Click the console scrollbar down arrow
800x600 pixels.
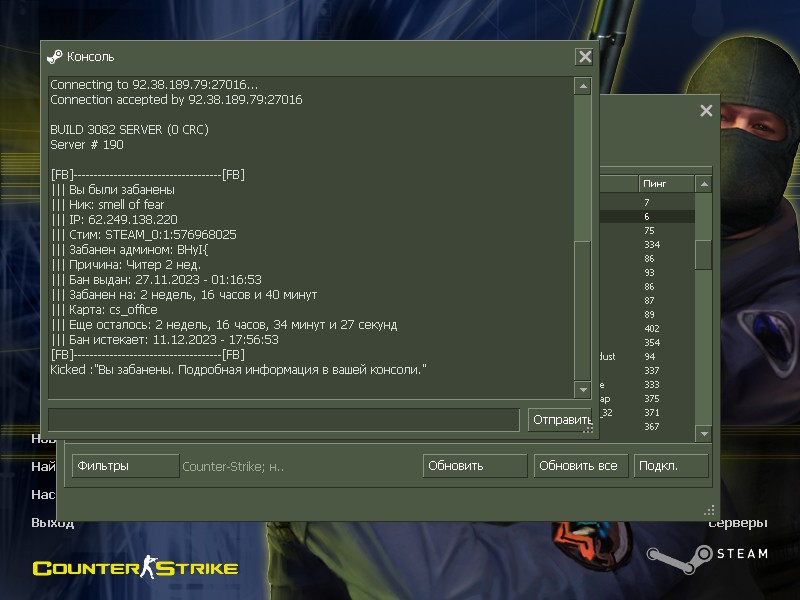pyautogui.click(x=583, y=390)
